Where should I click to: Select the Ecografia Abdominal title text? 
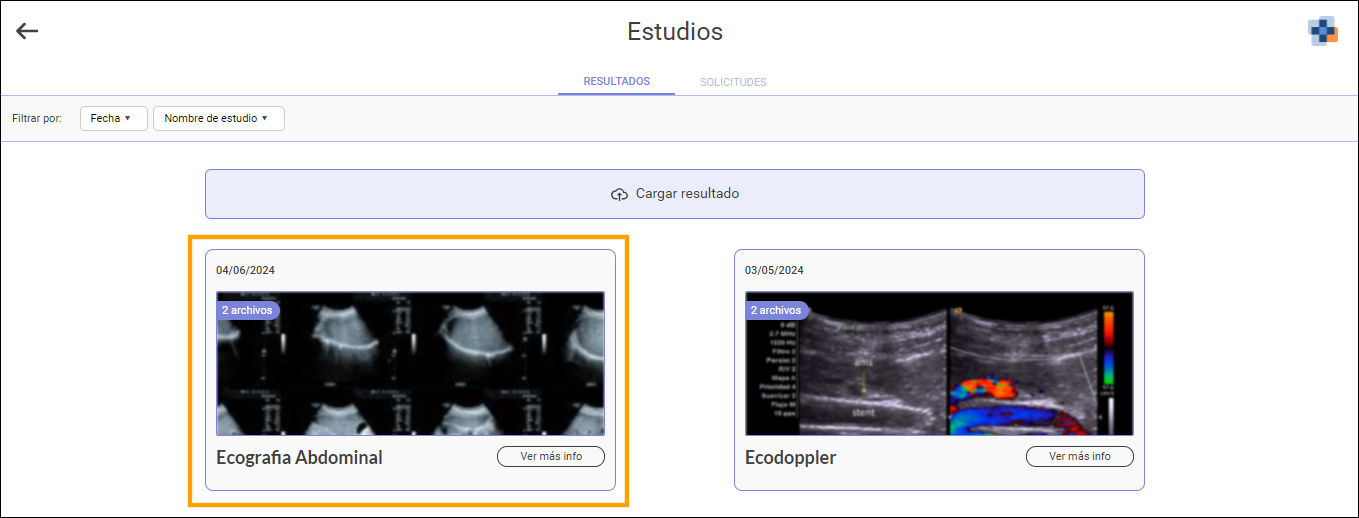pos(299,458)
